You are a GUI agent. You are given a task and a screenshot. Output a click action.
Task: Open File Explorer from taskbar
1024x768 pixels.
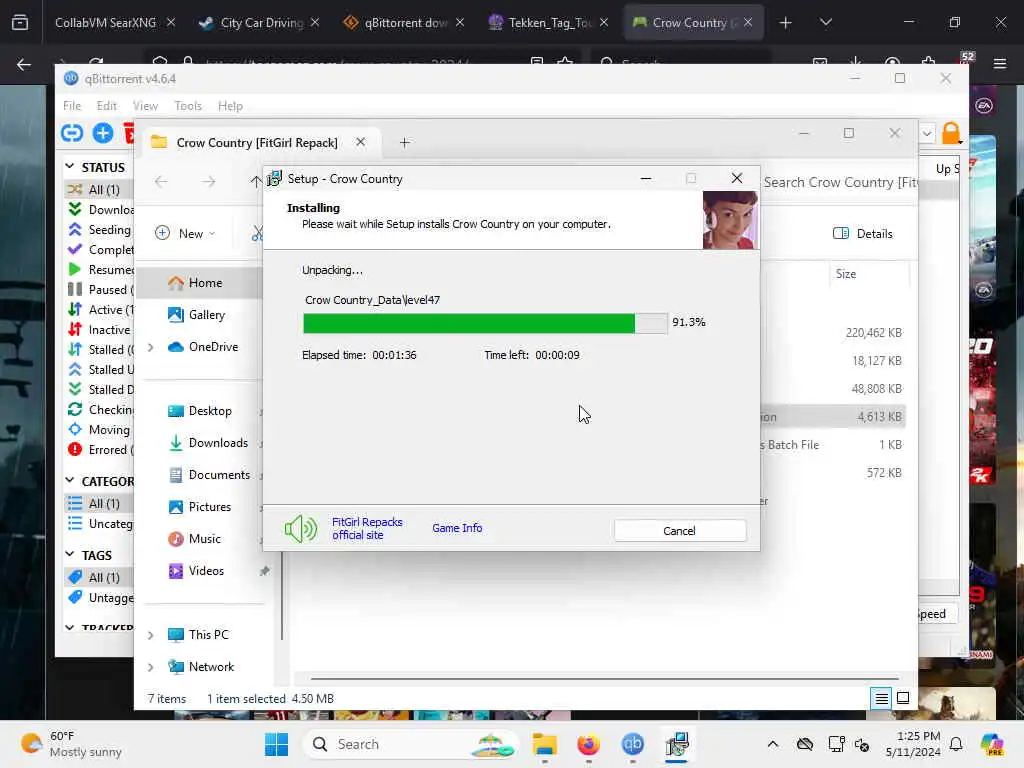point(544,744)
